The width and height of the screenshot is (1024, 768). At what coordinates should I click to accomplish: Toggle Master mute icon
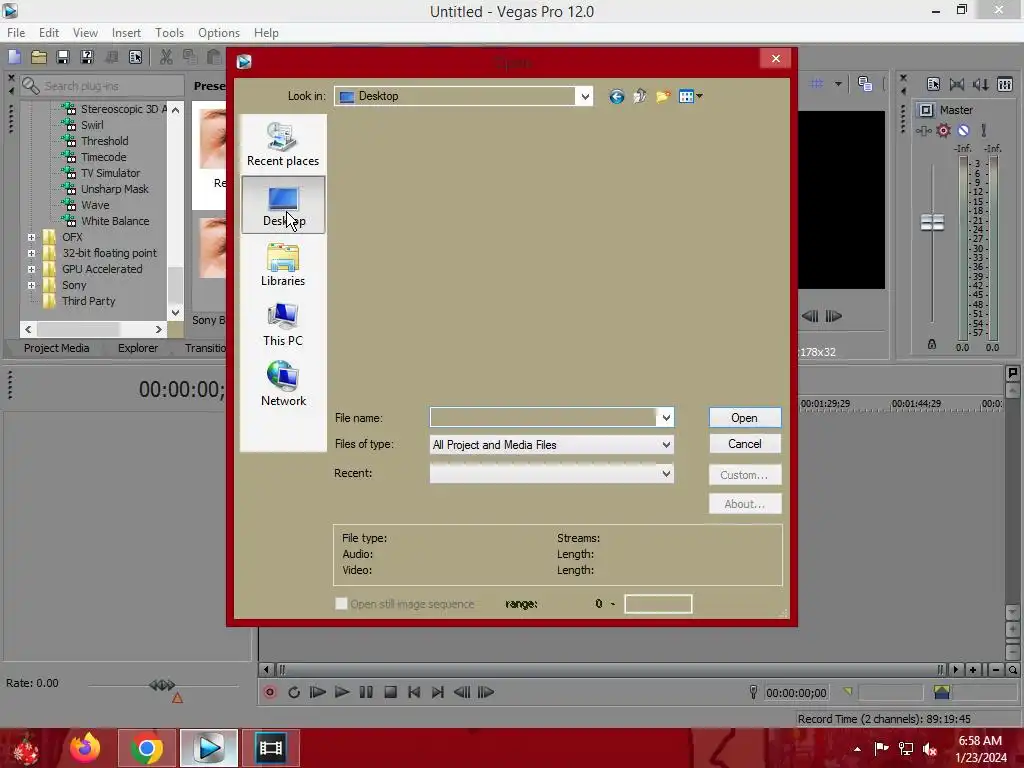point(963,131)
